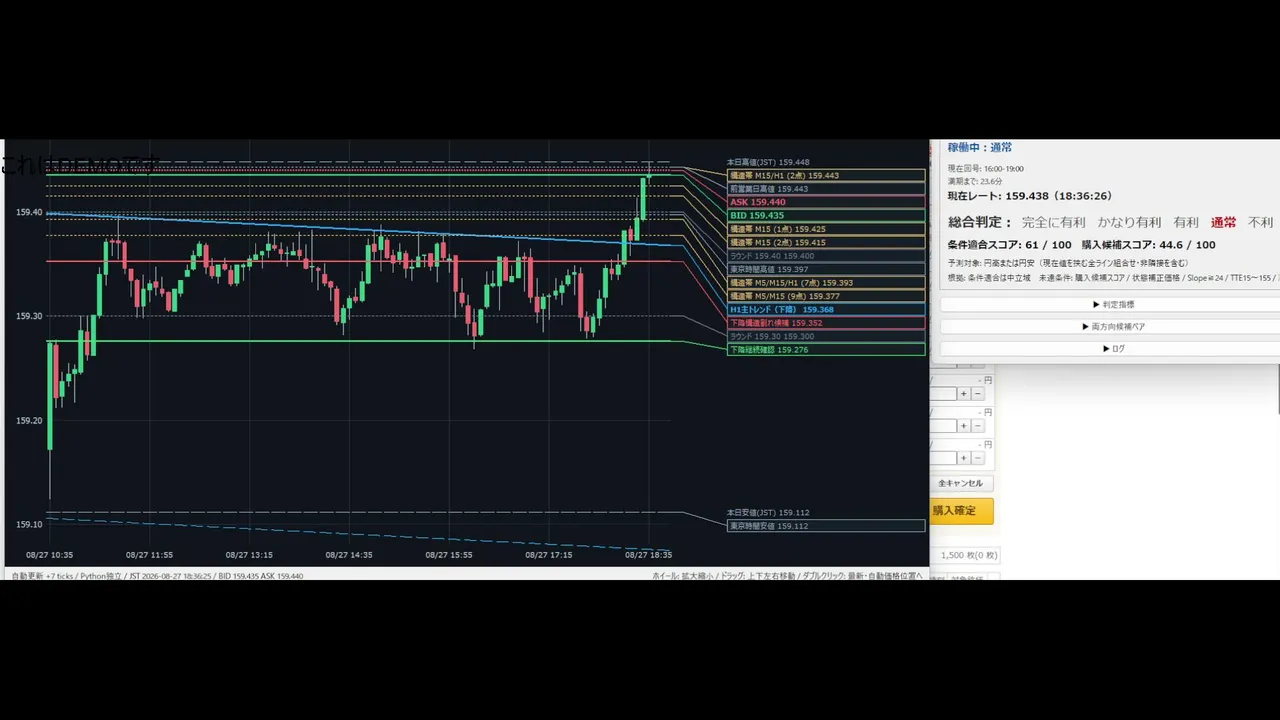Viewport: 1280px width, 720px height.
Task: Select the BID 159.435 price label
Action: (826, 215)
